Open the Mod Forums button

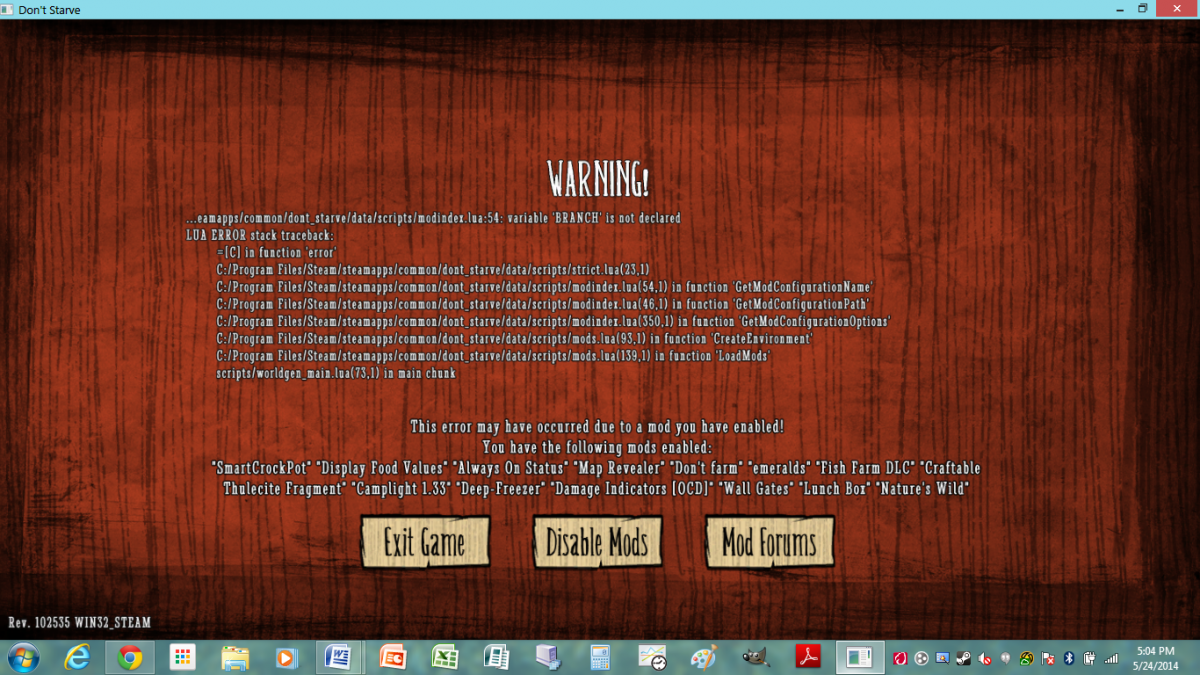coord(769,543)
